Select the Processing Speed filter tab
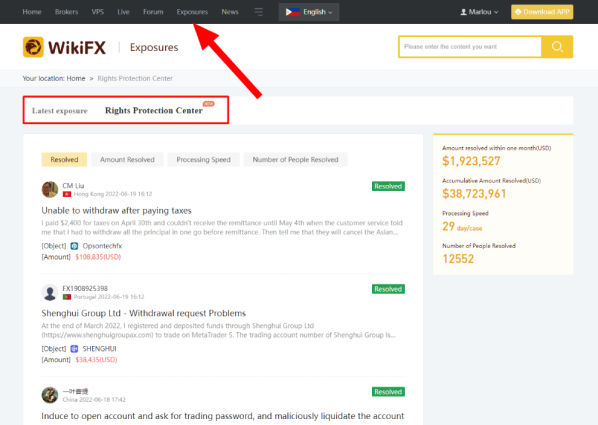Viewport: 598px width, 425px height. [204, 159]
